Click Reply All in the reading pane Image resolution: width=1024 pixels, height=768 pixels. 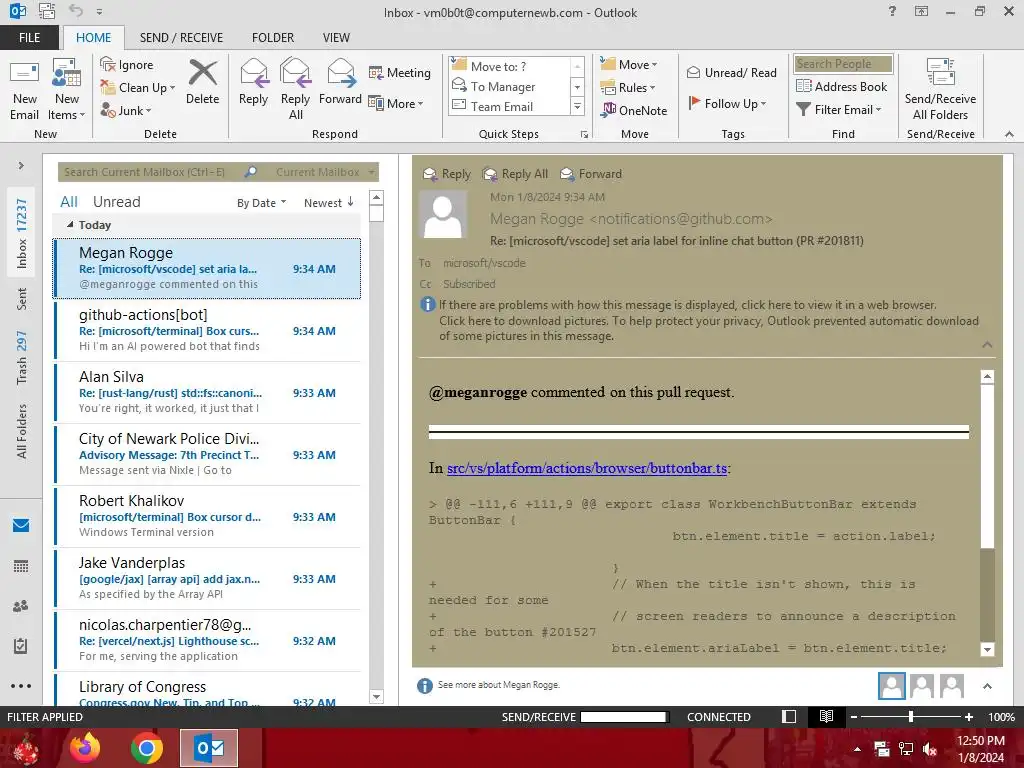(x=515, y=174)
